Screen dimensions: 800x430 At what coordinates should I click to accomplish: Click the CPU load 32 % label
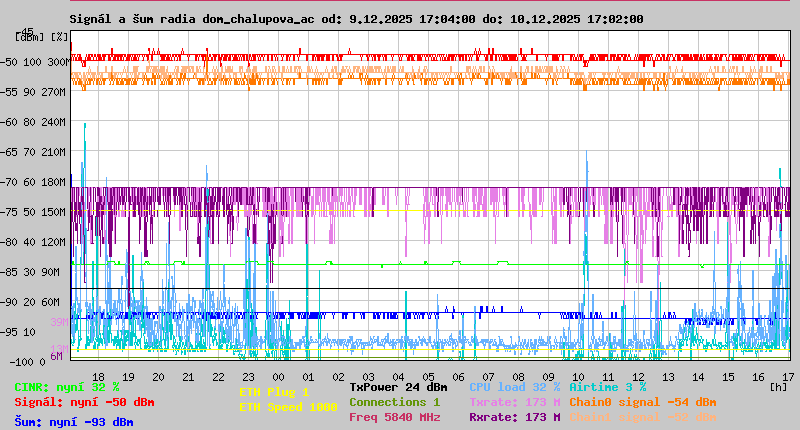point(514,386)
